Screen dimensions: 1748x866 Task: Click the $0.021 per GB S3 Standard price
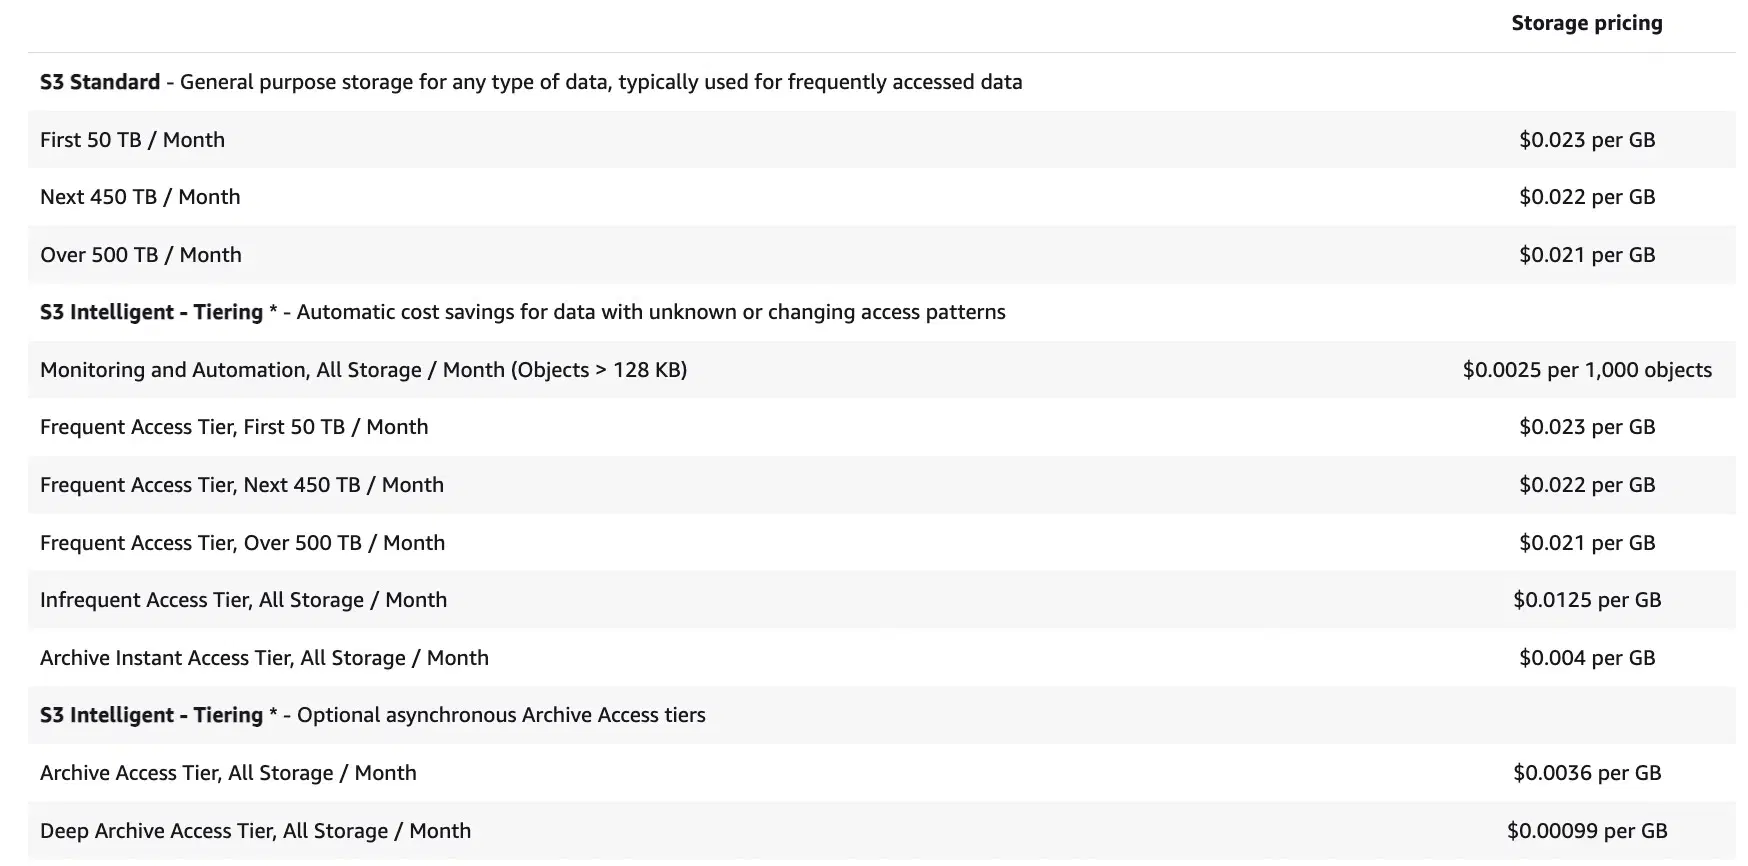click(1587, 255)
